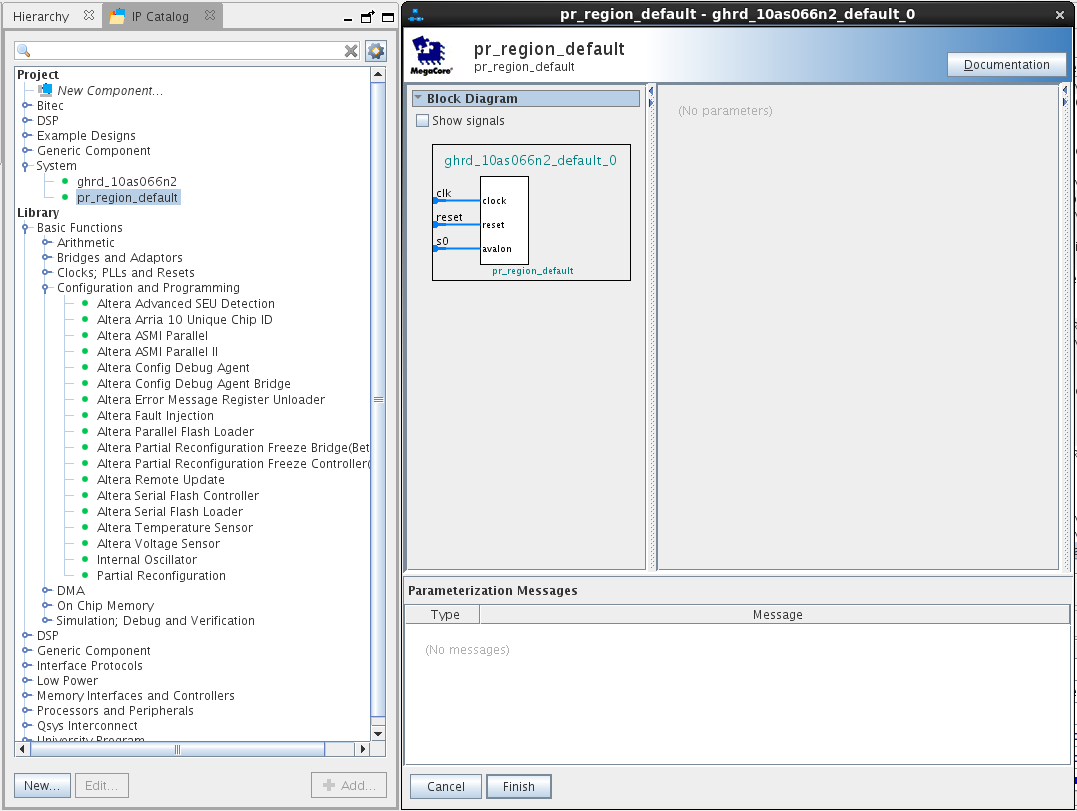Expand Simulation; Debug and Verification
1077x811 pixels.
[x=46, y=620]
